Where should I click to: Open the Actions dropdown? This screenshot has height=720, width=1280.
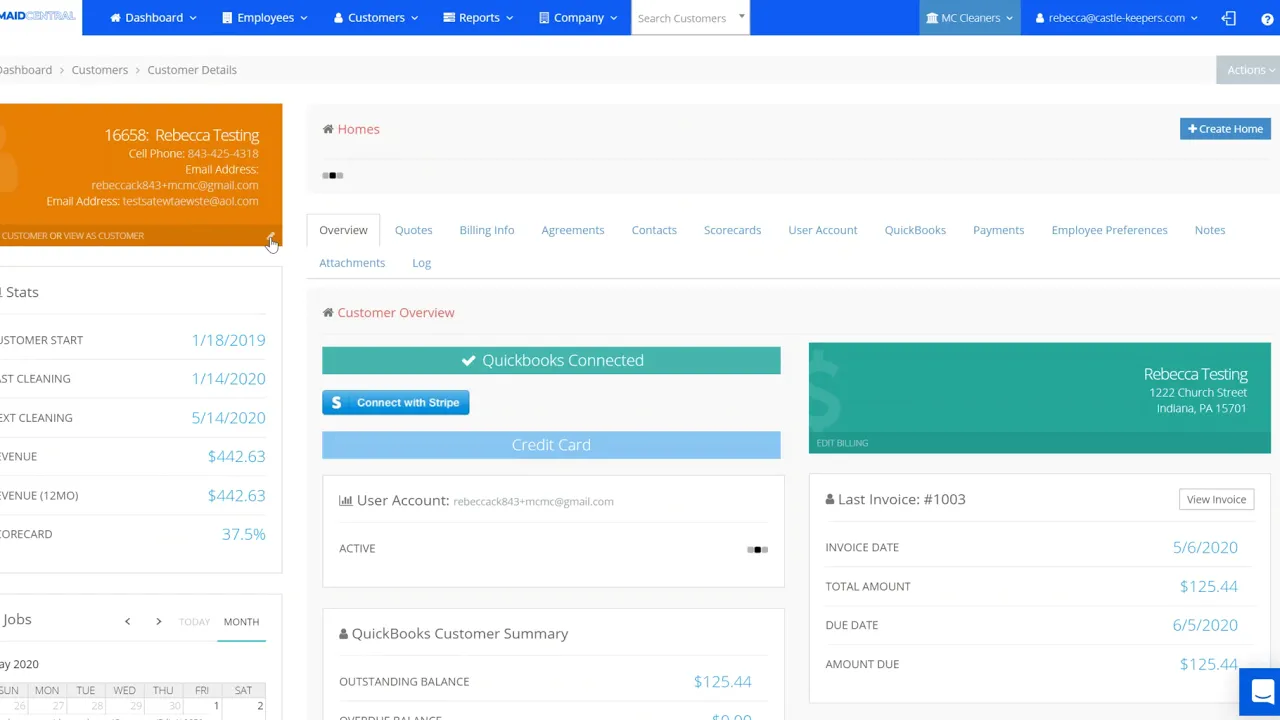(x=1249, y=70)
